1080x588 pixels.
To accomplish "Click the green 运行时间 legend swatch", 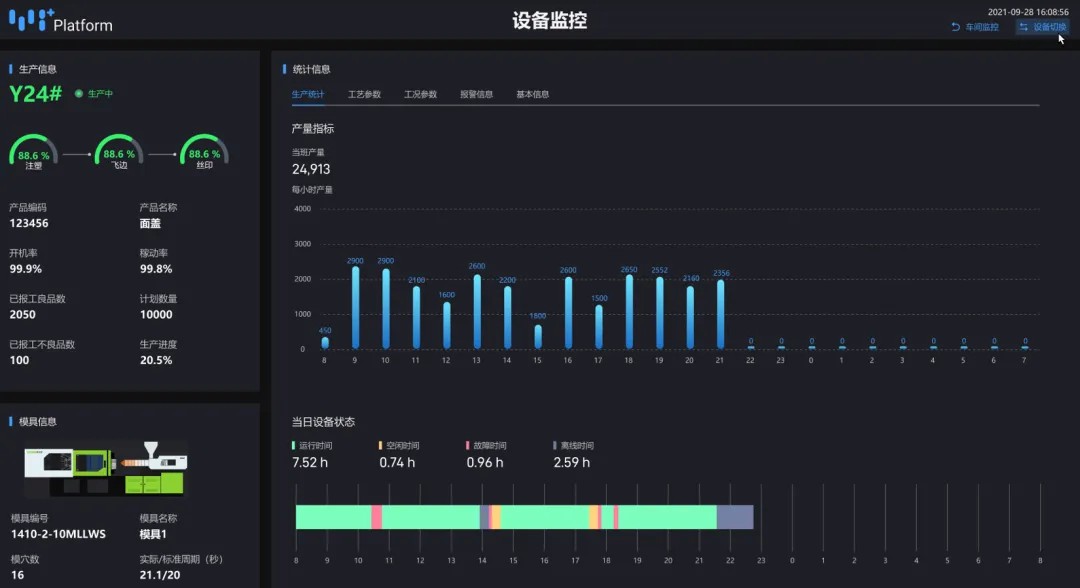I will [x=294, y=445].
